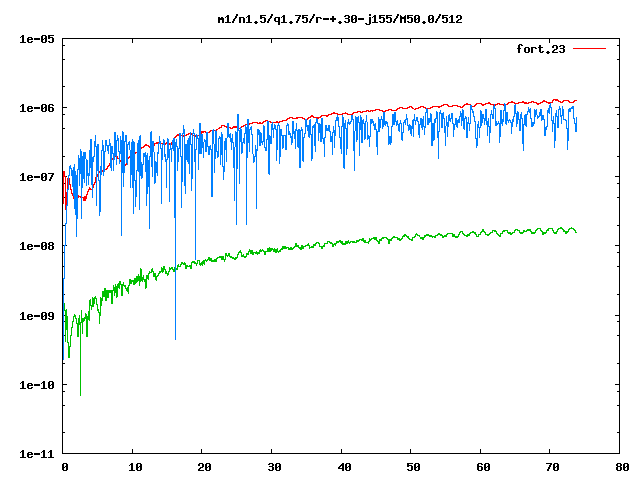The image size is (640, 480).
Task: Click the y-axis label 1e-07
Action: [37, 177]
